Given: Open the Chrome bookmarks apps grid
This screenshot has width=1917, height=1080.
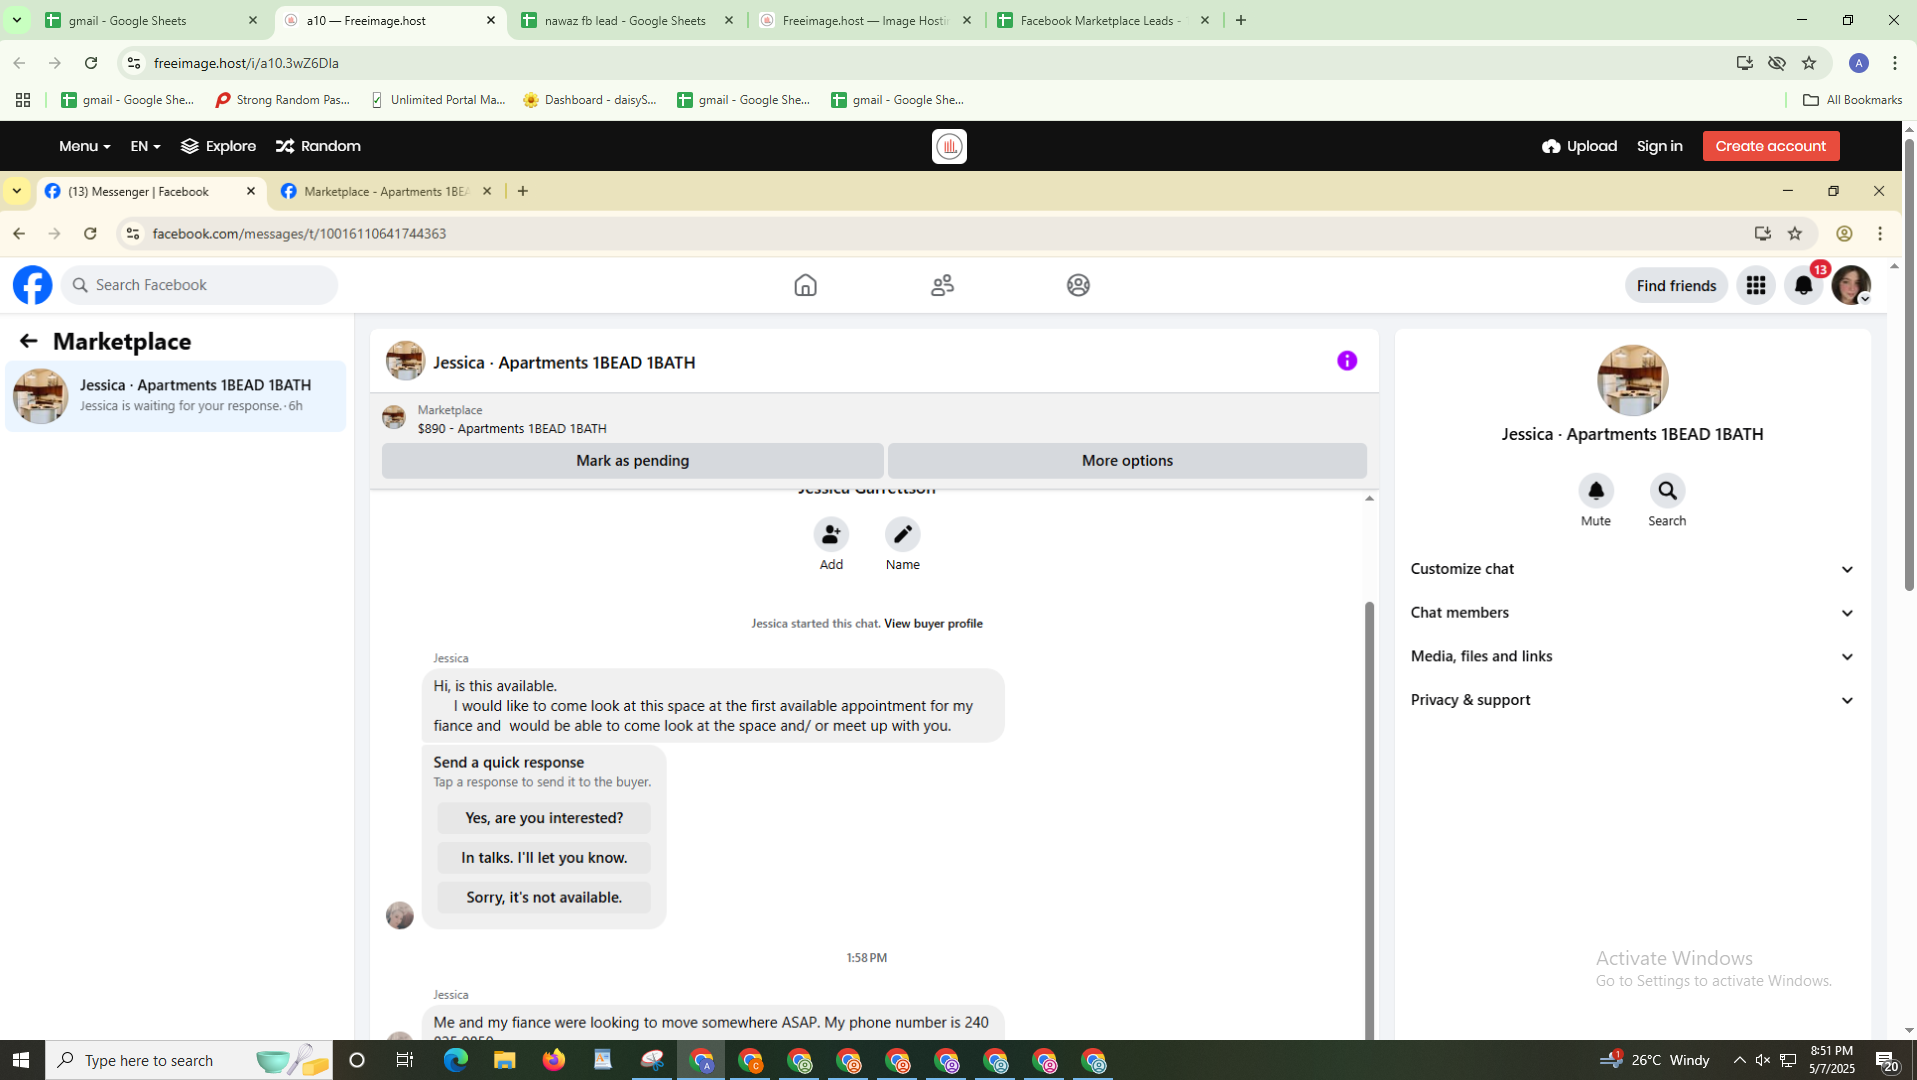Looking at the screenshot, I should tap(23, 100).
